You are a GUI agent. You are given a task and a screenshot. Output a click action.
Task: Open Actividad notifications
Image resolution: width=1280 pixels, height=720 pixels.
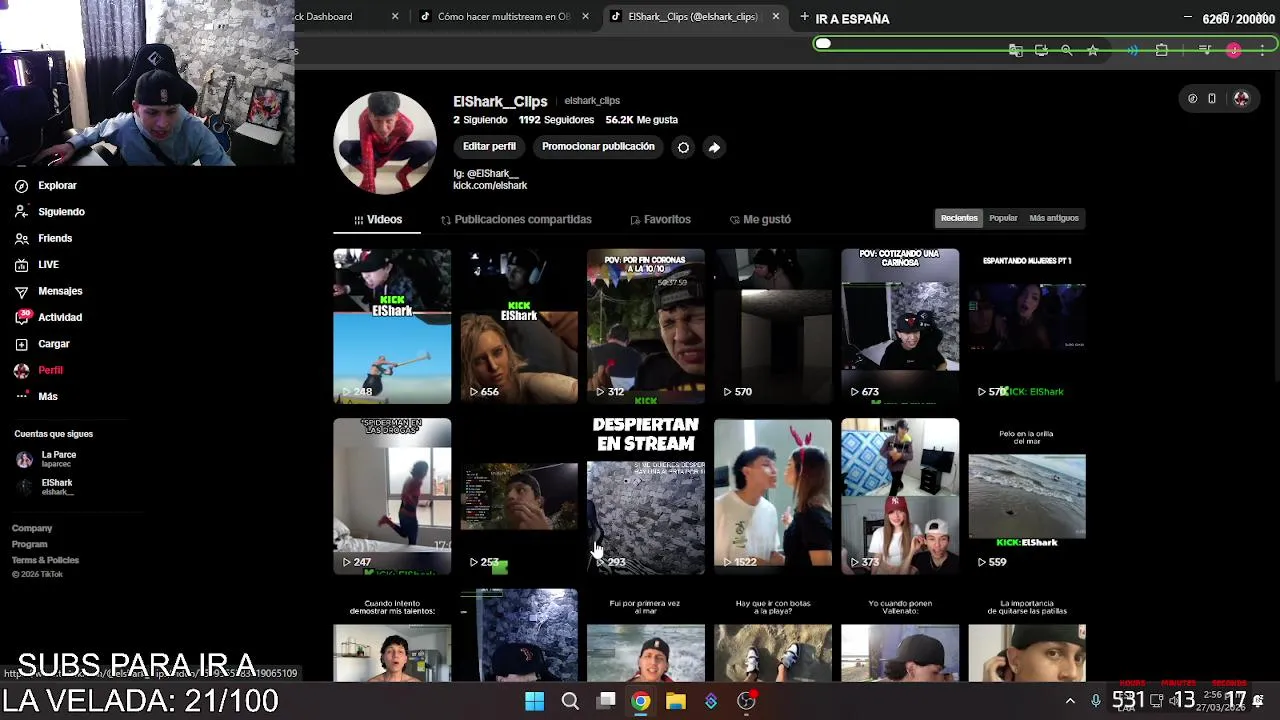tap(48, 317)
